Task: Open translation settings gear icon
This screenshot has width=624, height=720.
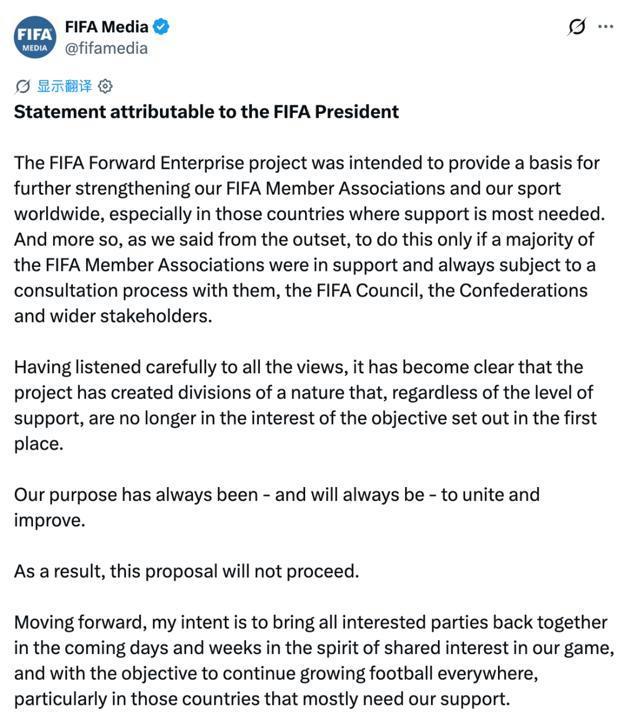Action: [x=105, y=86]
